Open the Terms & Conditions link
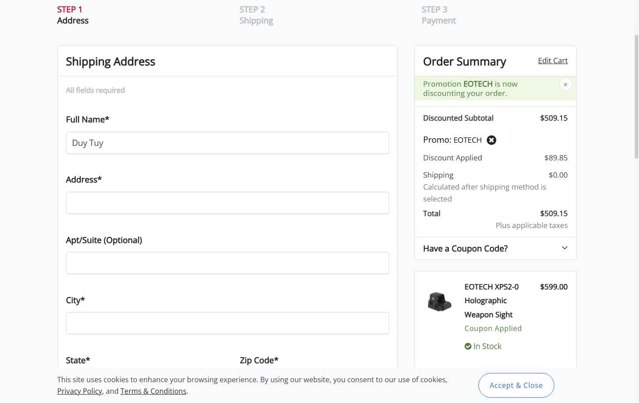Screen dimensions: 639x403 (153, 391)
